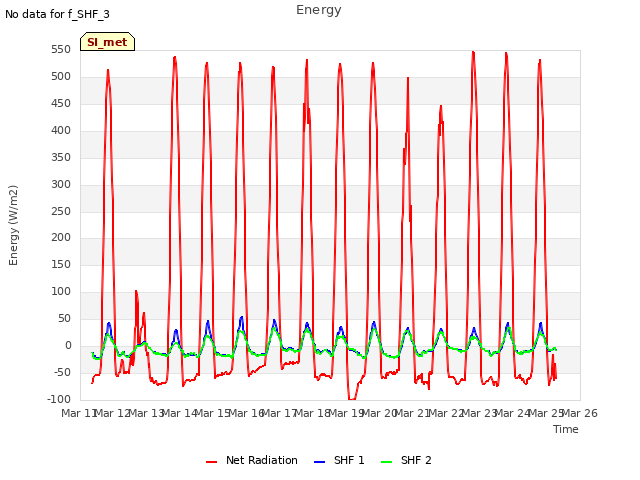Viewport: 640px width, 480px height.
Task: Click the Mar 18 x-axis date label
Action: coord(313,413)
